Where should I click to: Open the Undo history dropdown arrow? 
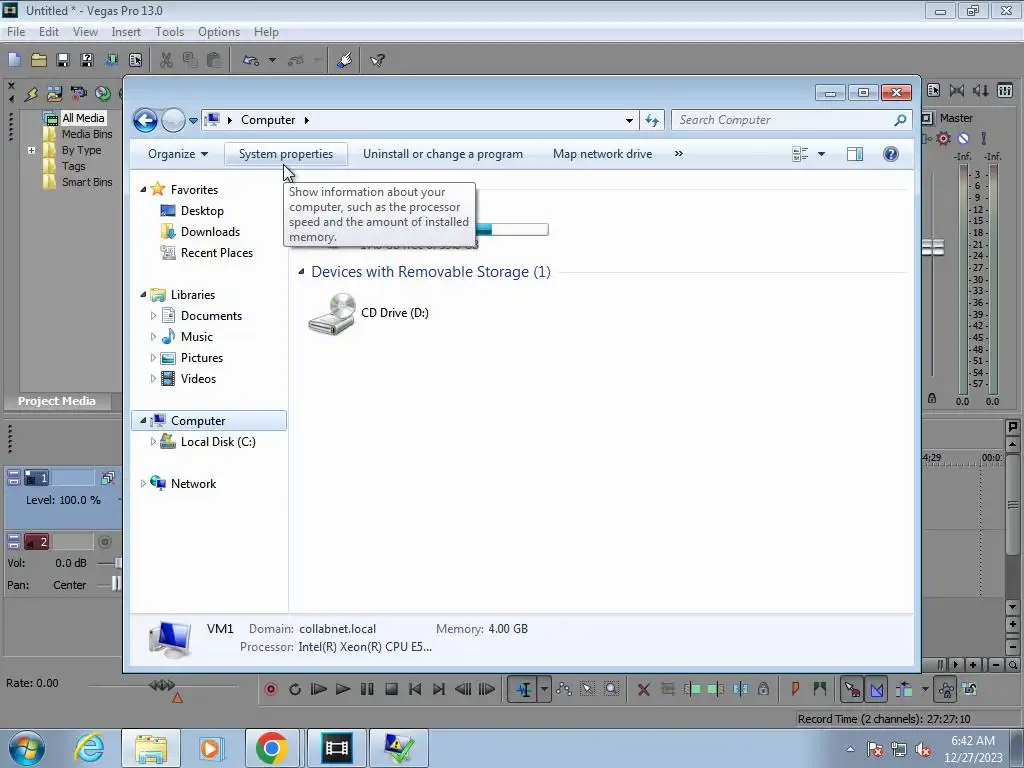point(272,60)
